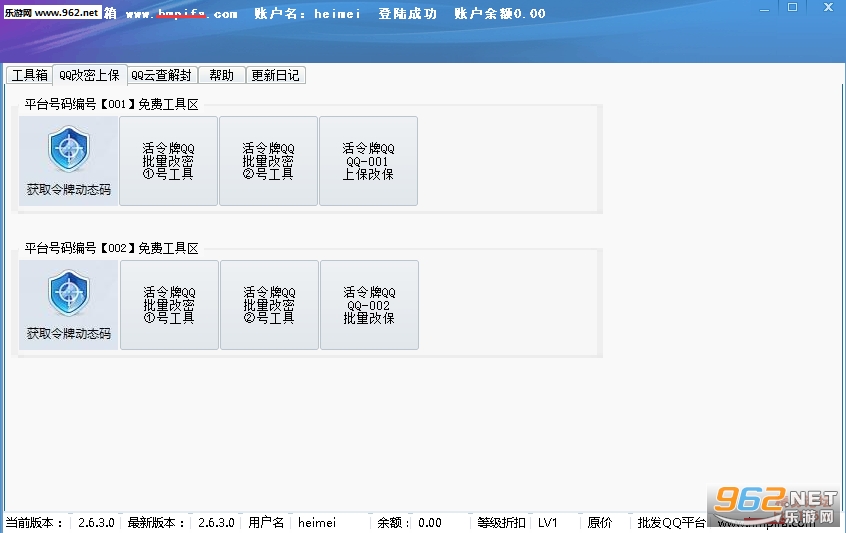Click 批发QQ平台 in the status bar
This screenshot has height=533, width=846.
[x=671, y=522]
